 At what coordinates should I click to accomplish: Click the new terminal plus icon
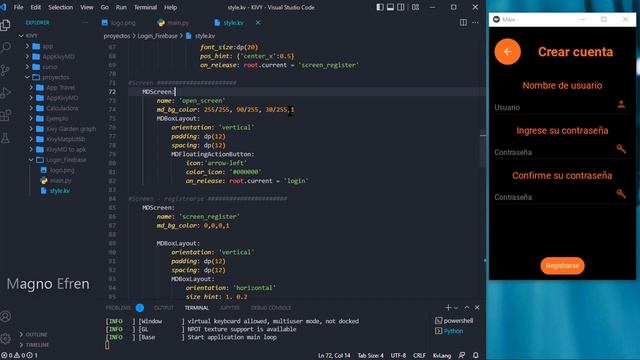(x=448, y=308)
